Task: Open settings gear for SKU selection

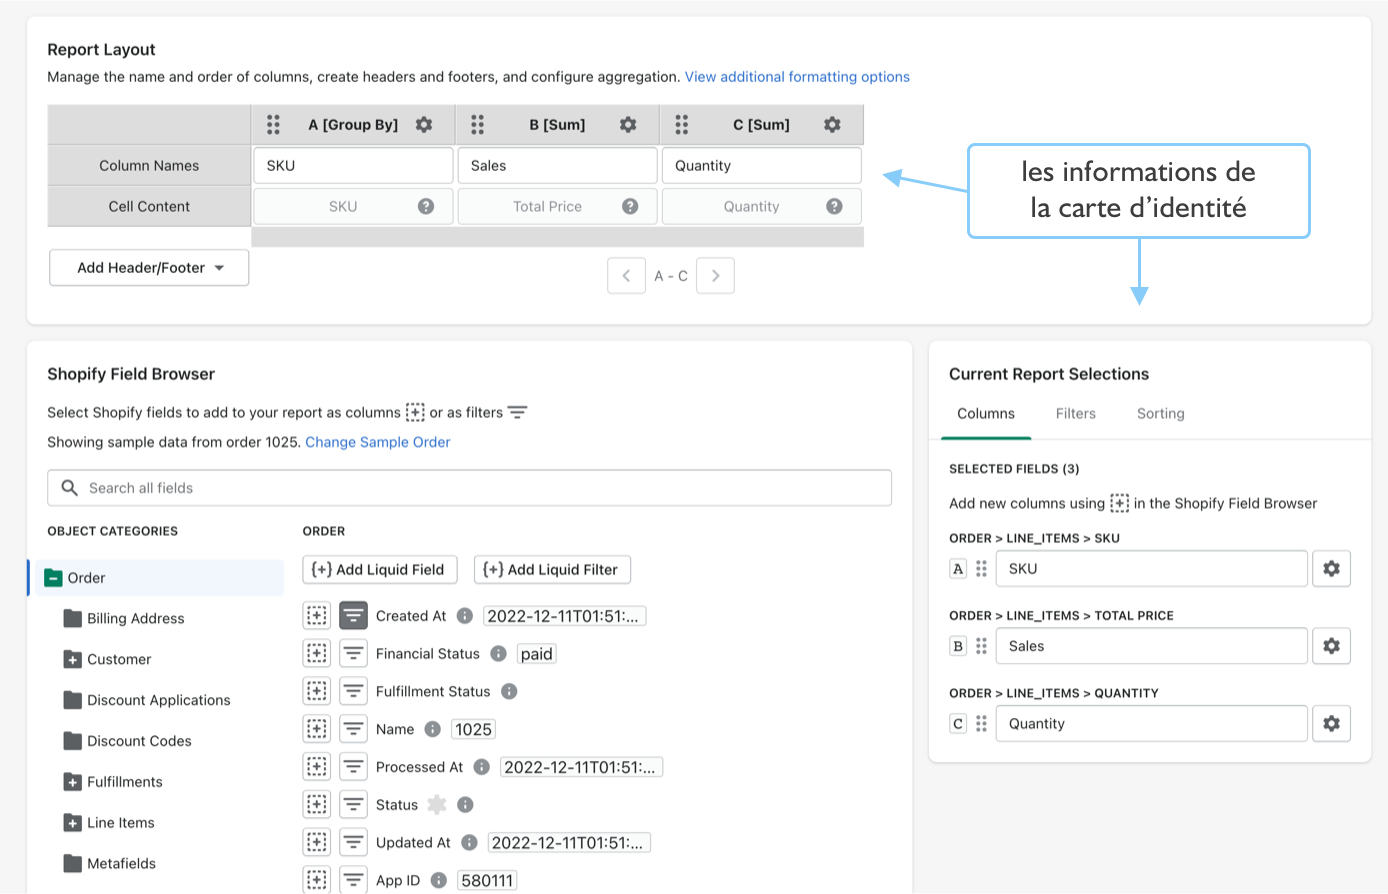Action: click(1331, 568)
